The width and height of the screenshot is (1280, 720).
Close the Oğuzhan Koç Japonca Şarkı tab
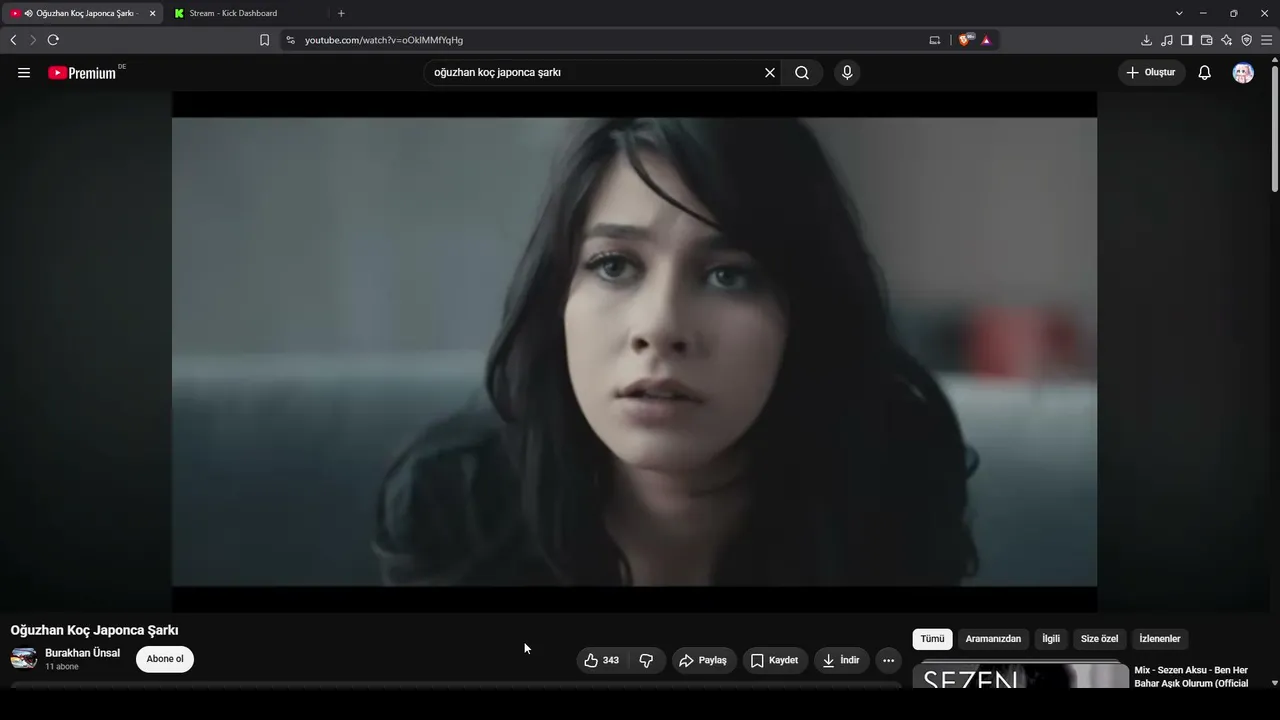[153, 13]
